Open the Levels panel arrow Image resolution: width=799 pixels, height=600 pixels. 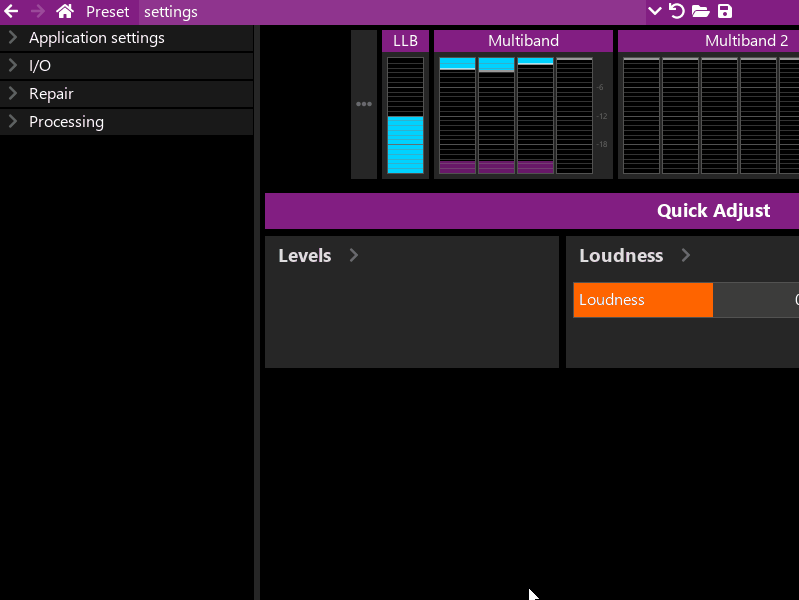353,256
